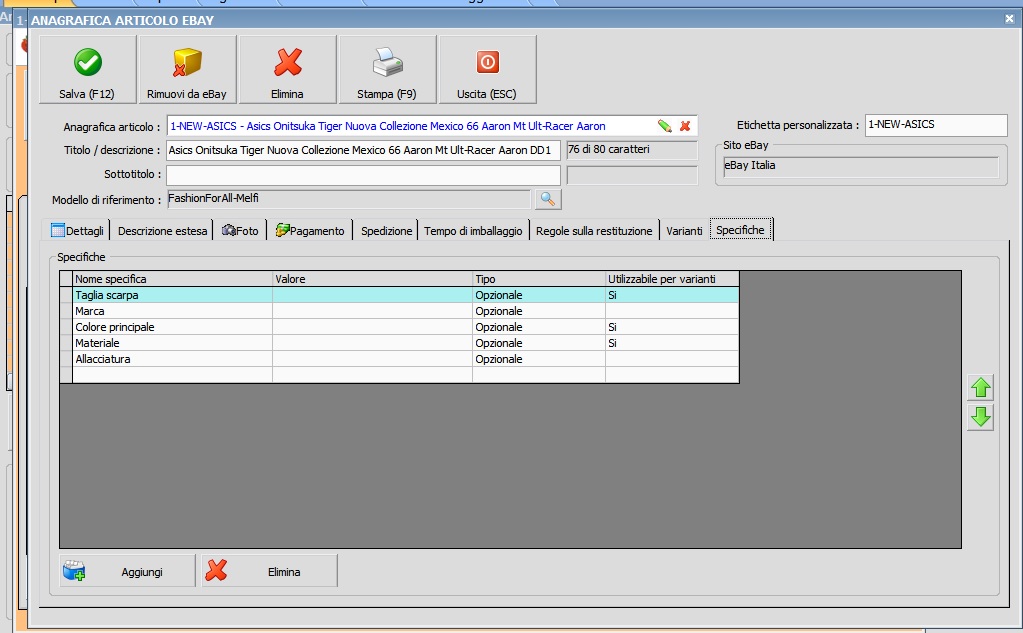Click Opzionale type cell for Allacciatura
The height and width of the screenshot is (633, 1023).
point(539,359)
